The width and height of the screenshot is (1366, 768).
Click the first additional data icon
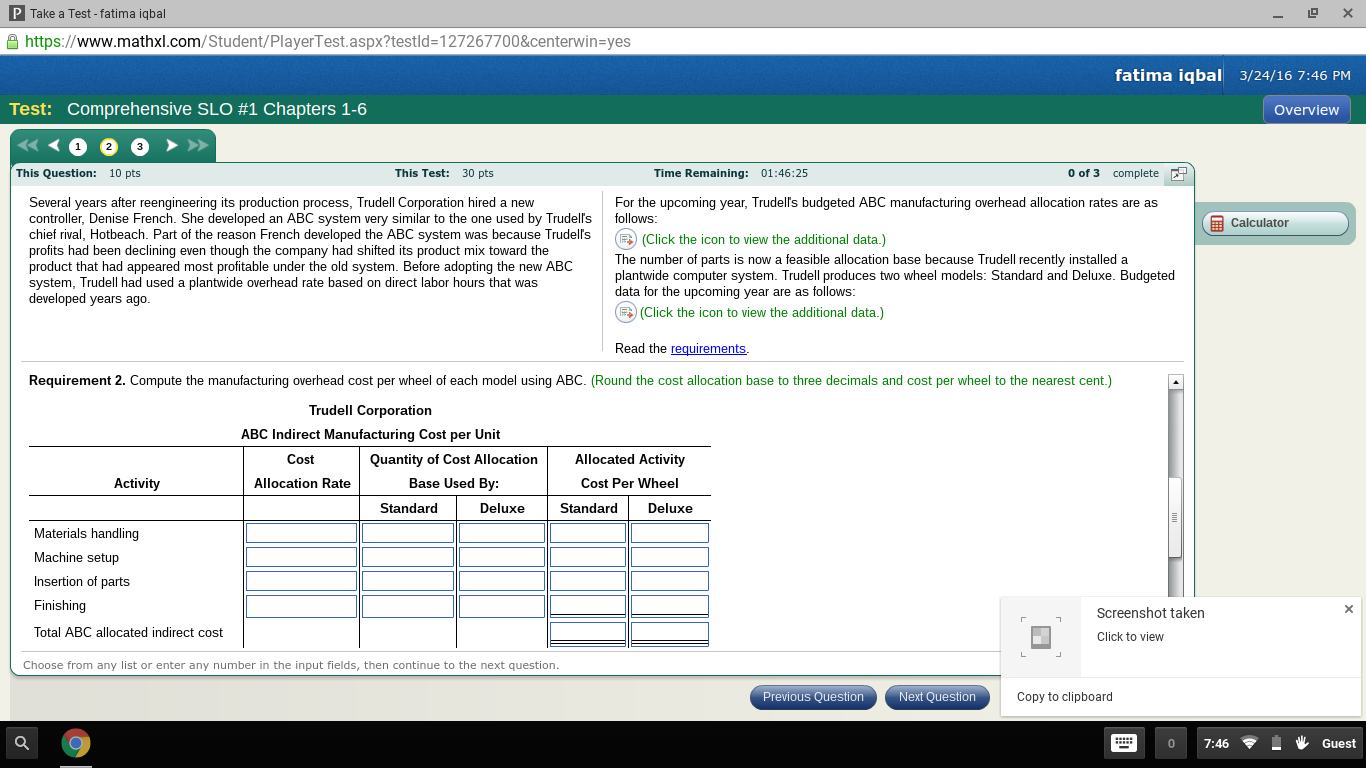click(x=625, y=239)
